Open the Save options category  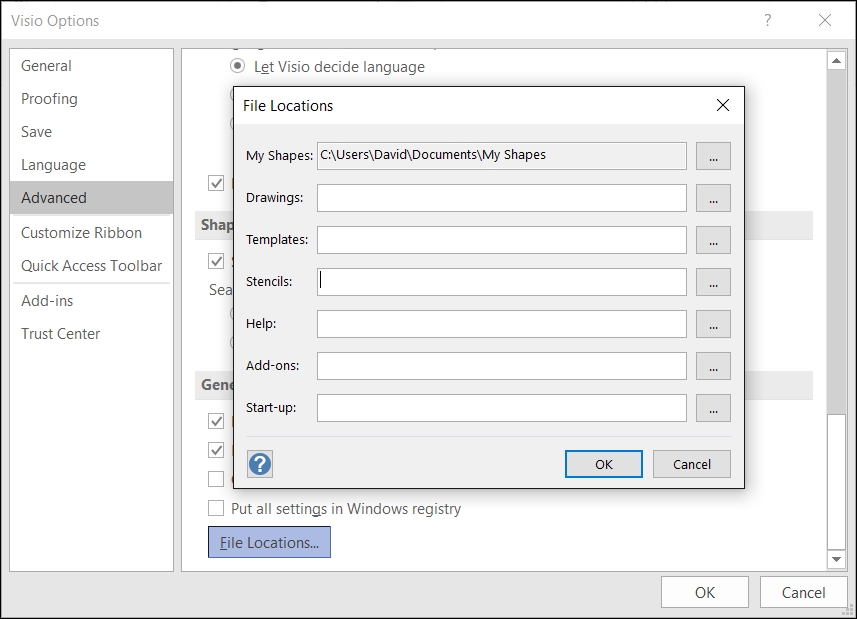pyautogui.click(x=91, y=132)
